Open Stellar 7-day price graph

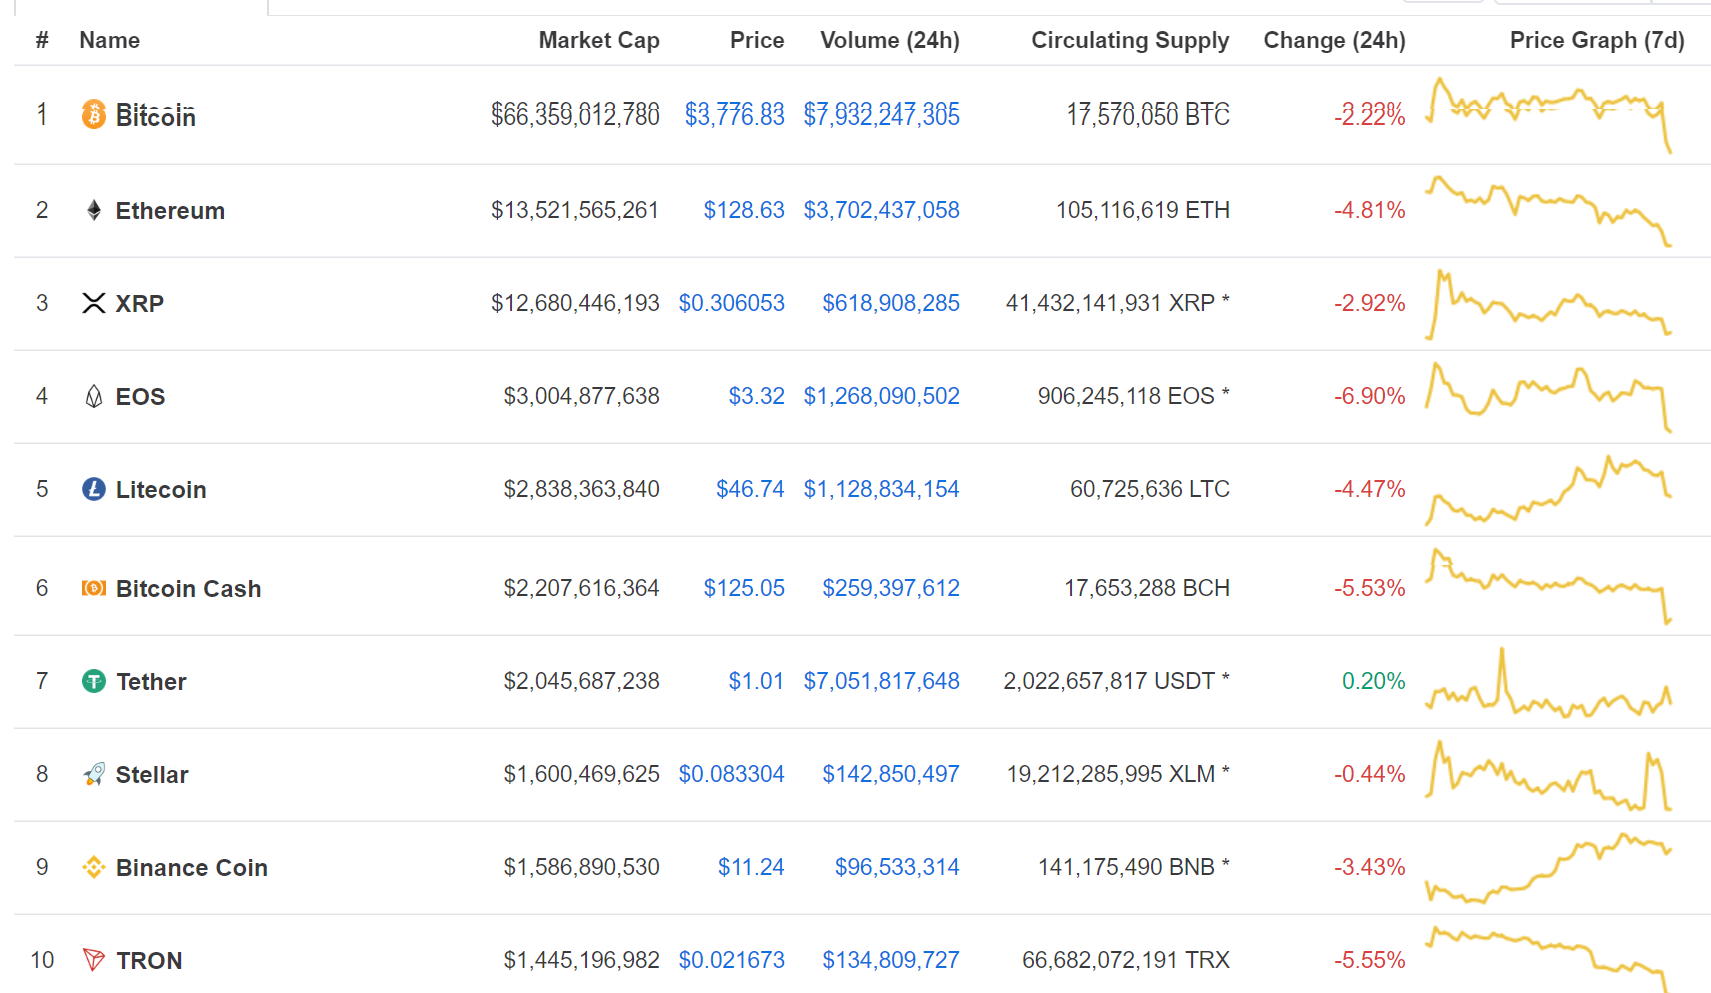(1548, 774)
